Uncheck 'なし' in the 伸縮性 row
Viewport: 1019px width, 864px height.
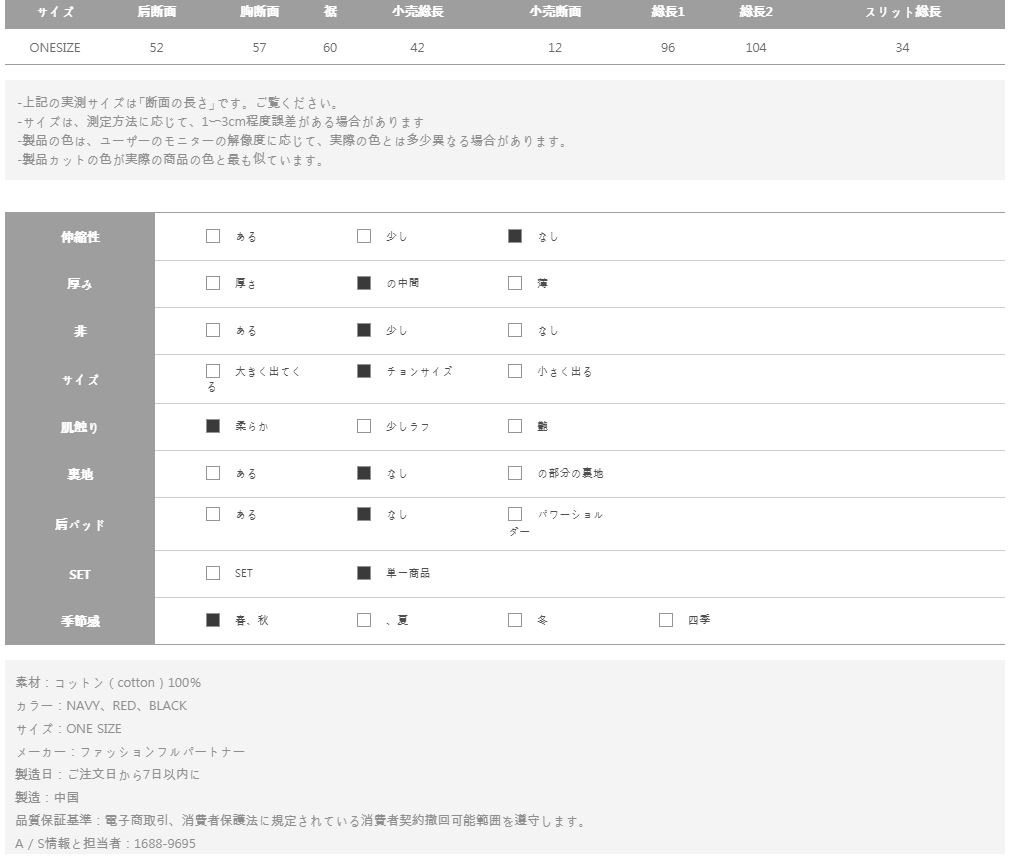pos(515,237)
